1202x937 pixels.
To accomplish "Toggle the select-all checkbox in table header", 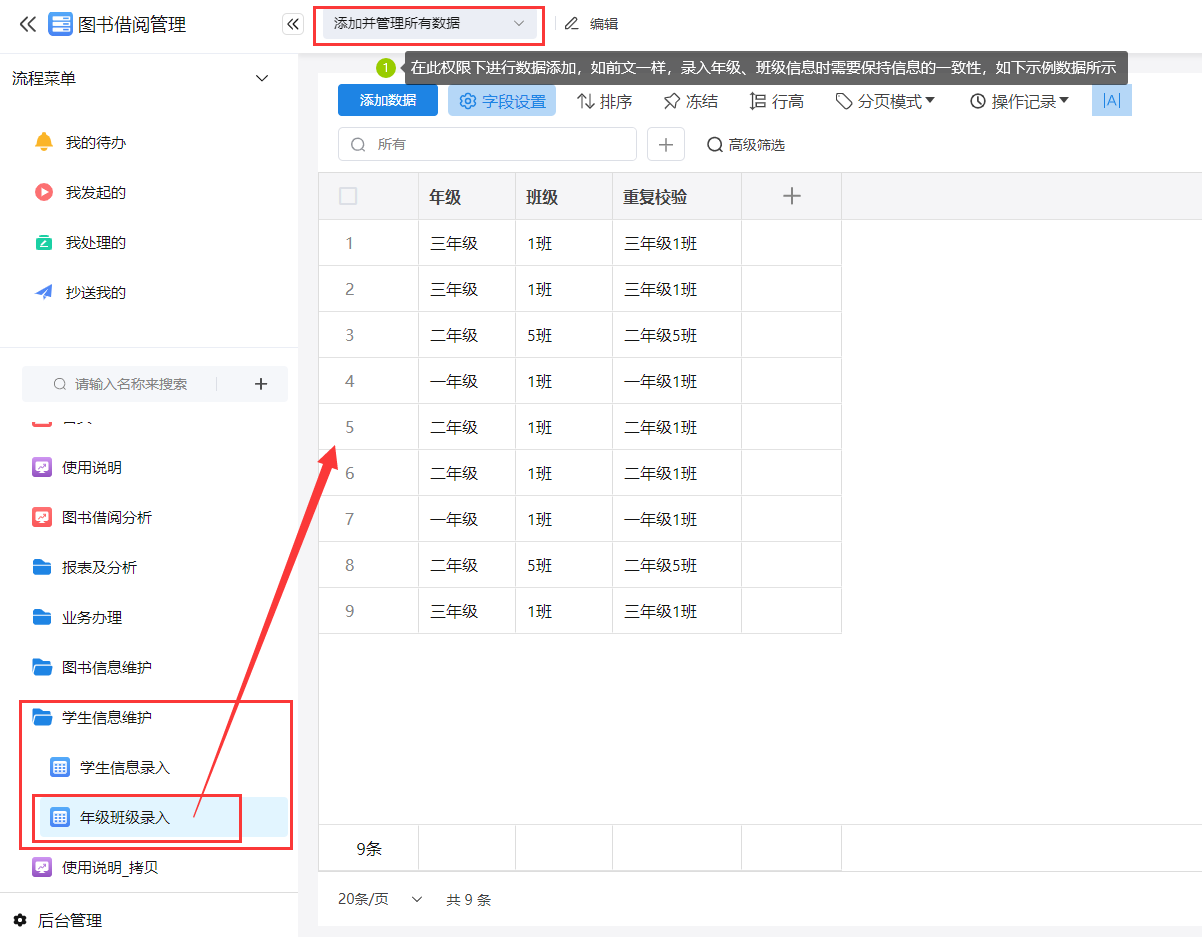I will (x=348, y=196).
